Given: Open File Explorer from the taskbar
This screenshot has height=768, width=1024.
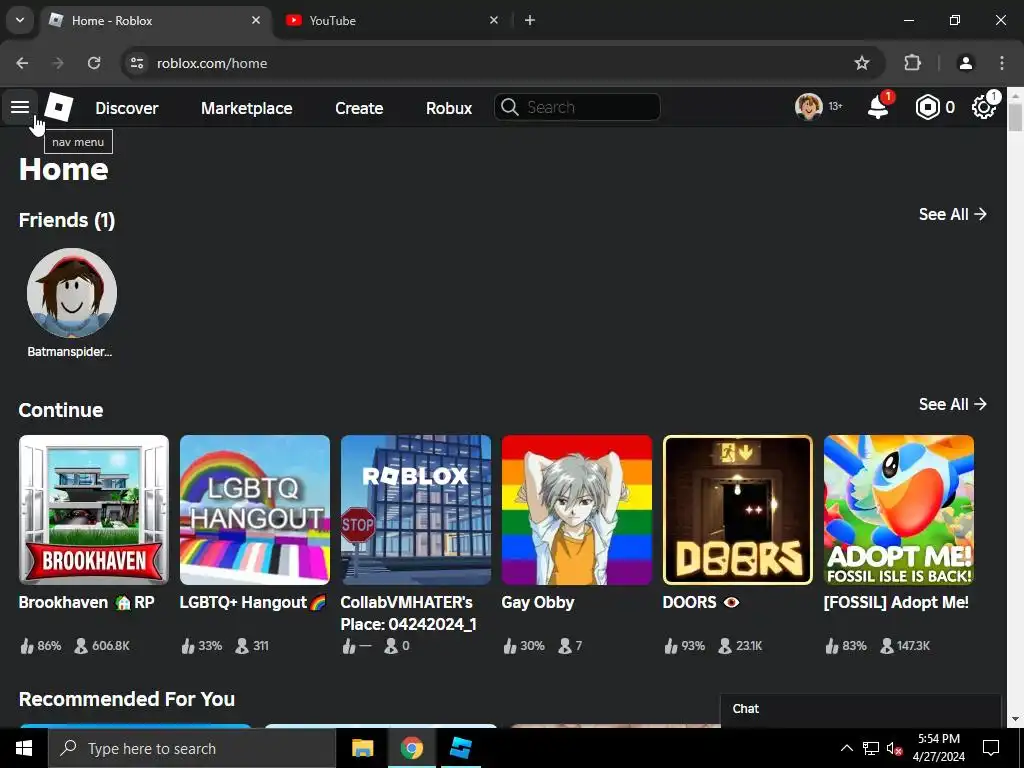Looking at the screenshot, I should pyautogui.click(x=362, y=748).
